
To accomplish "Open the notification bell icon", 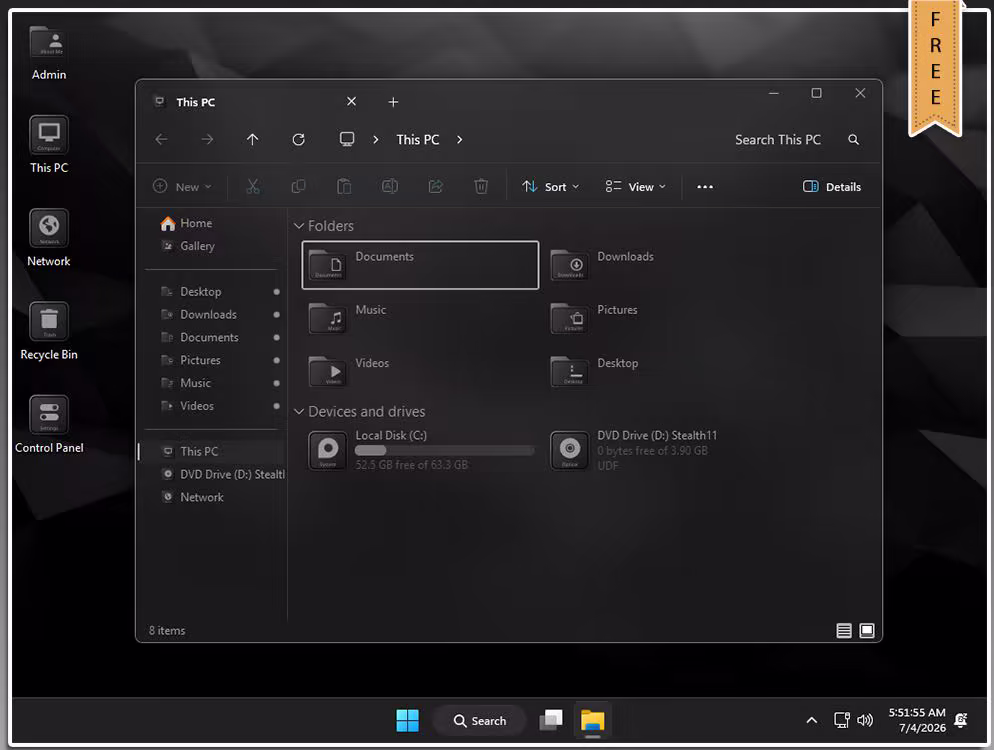I will pos(961,720).
